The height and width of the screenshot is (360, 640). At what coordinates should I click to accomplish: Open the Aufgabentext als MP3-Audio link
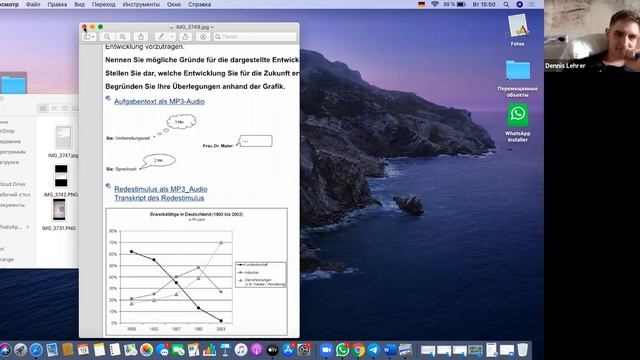point(159,101)
